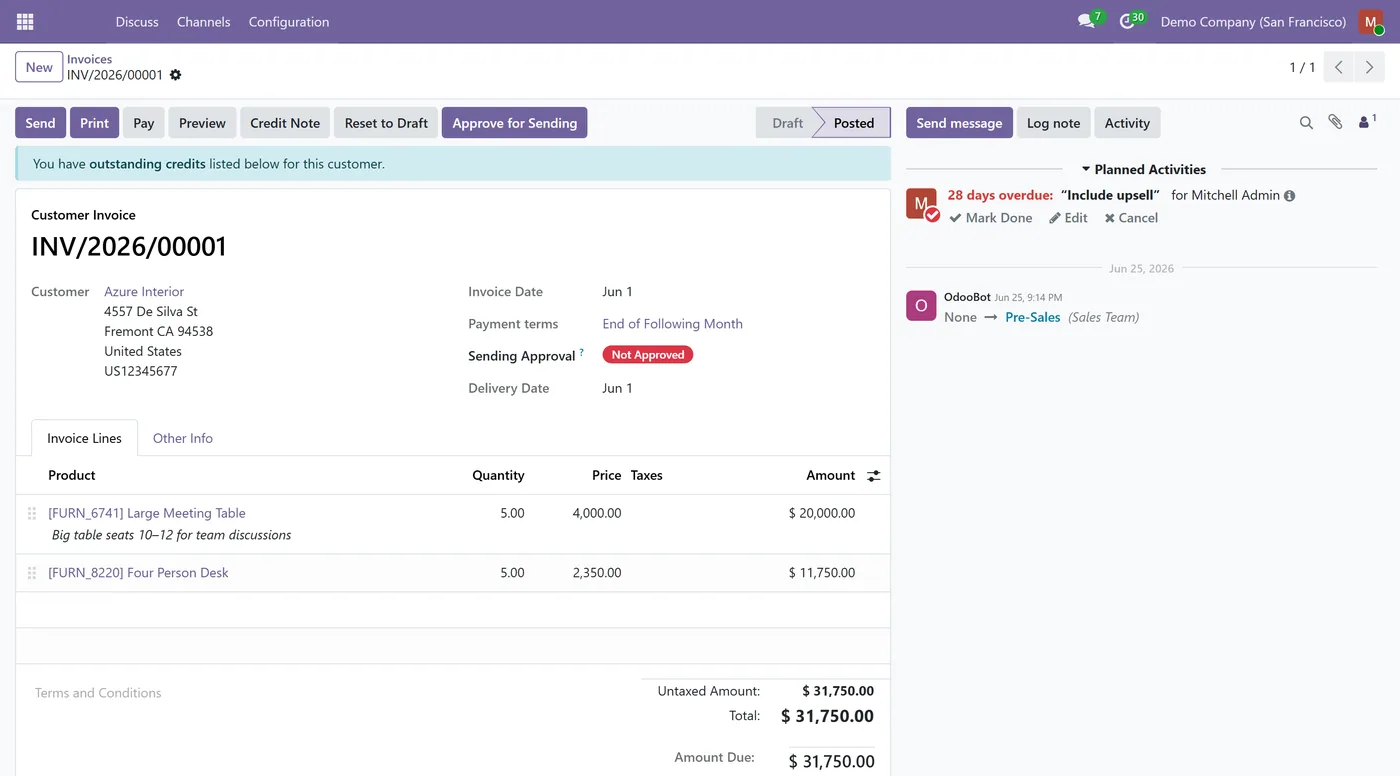Open attachments paperclip icon
Viewport: 1400px width, 776px height.
point(1335,122)
